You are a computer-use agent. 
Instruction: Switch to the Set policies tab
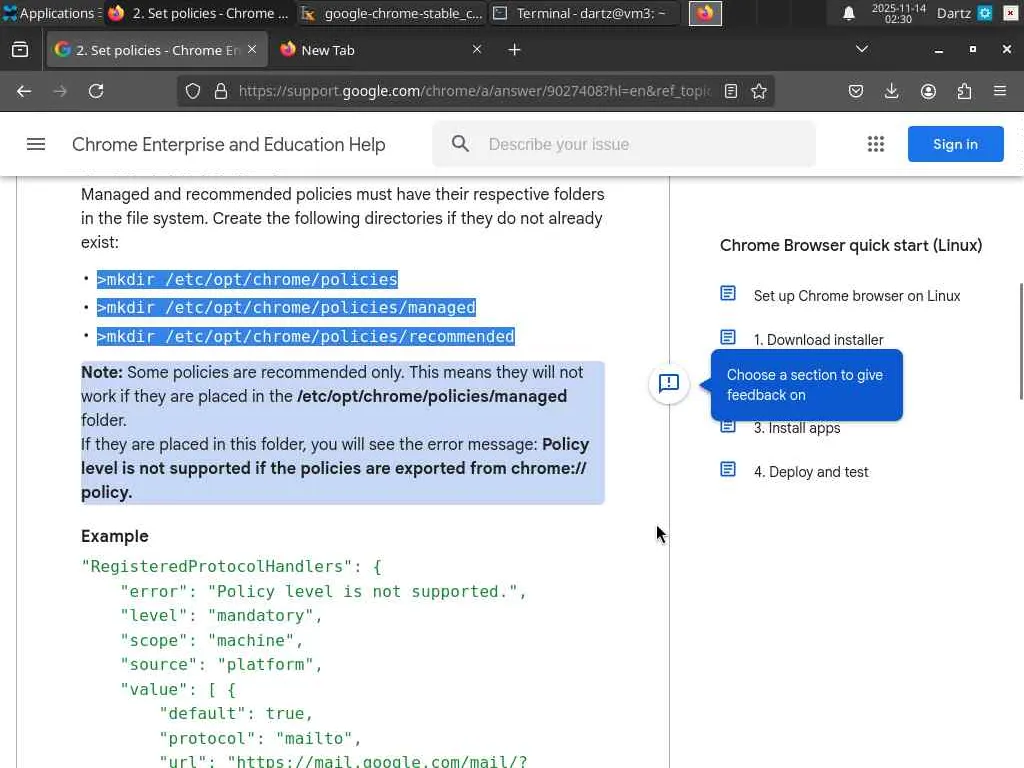coord(157,50)
